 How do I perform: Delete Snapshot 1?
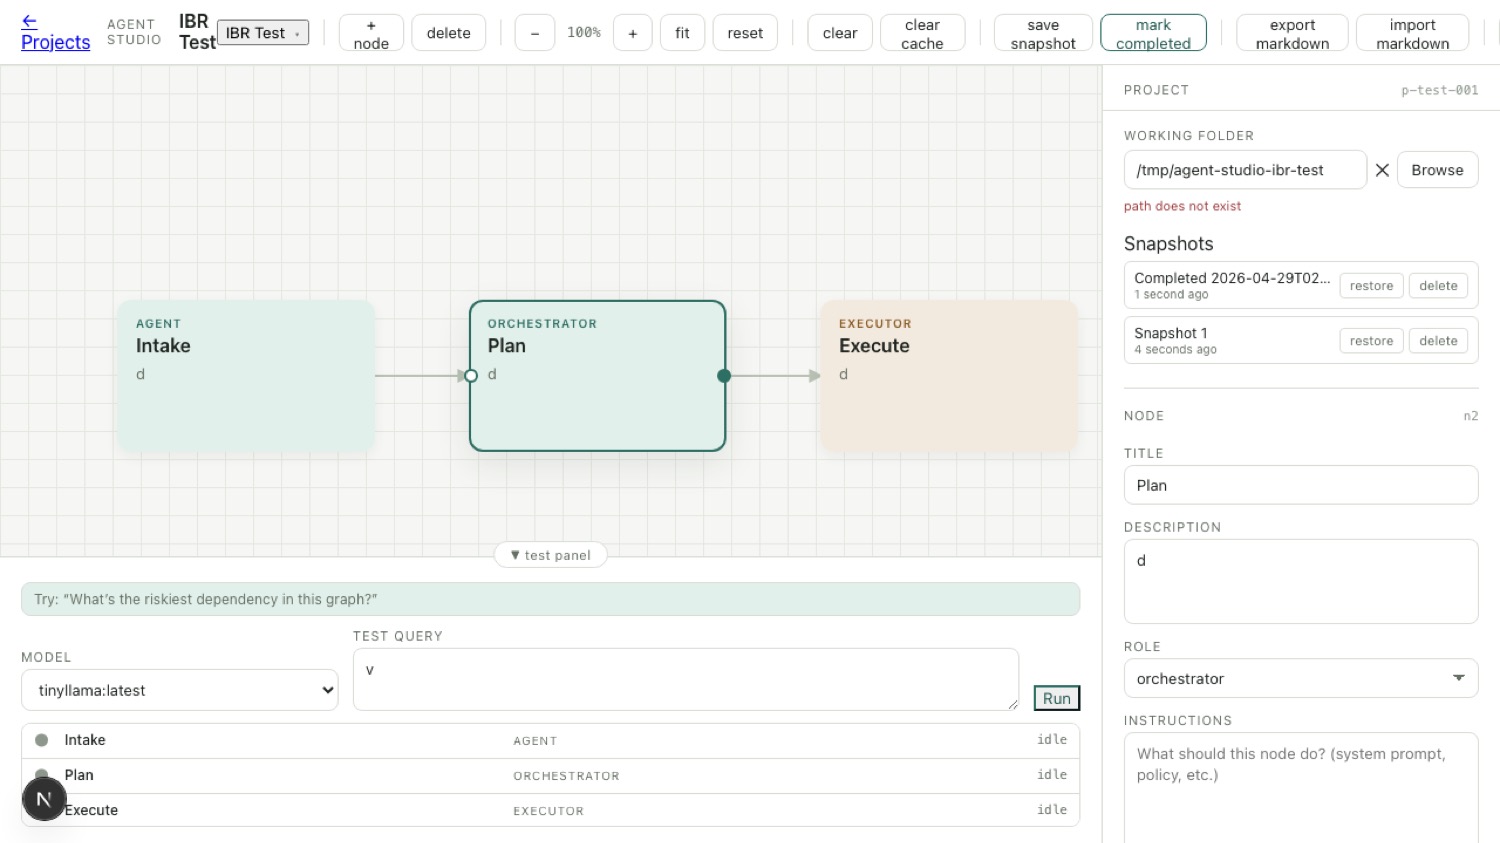pyautogui.click(x=1438, y=341)
